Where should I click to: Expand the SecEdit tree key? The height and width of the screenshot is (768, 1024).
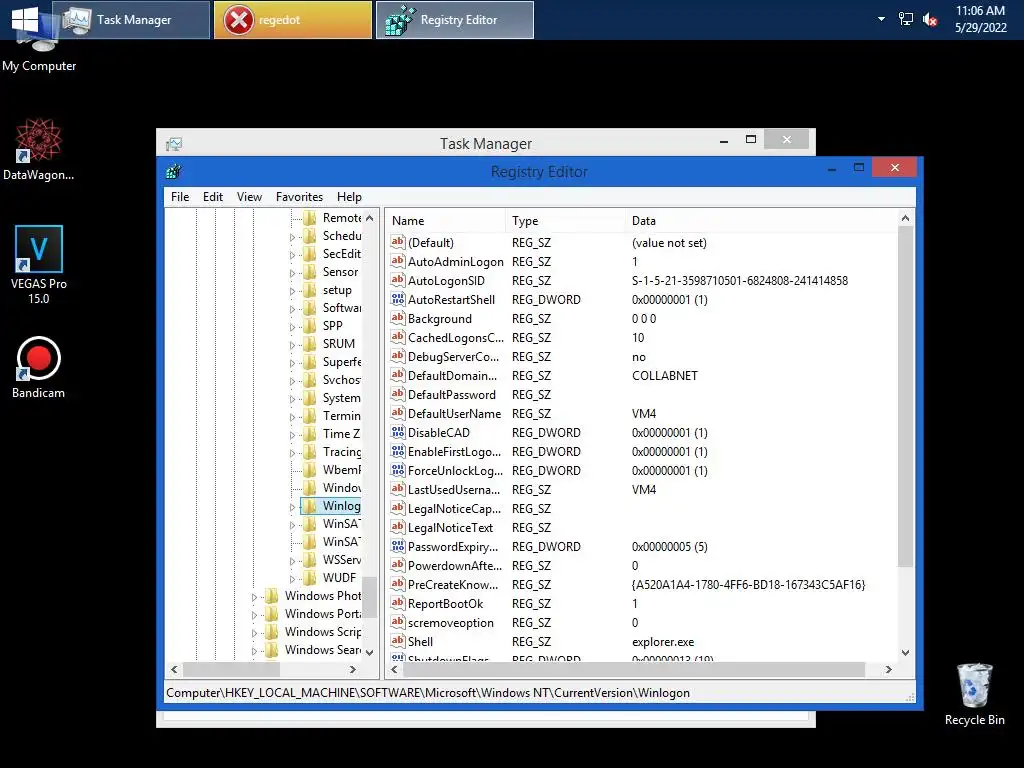[292, 255]
